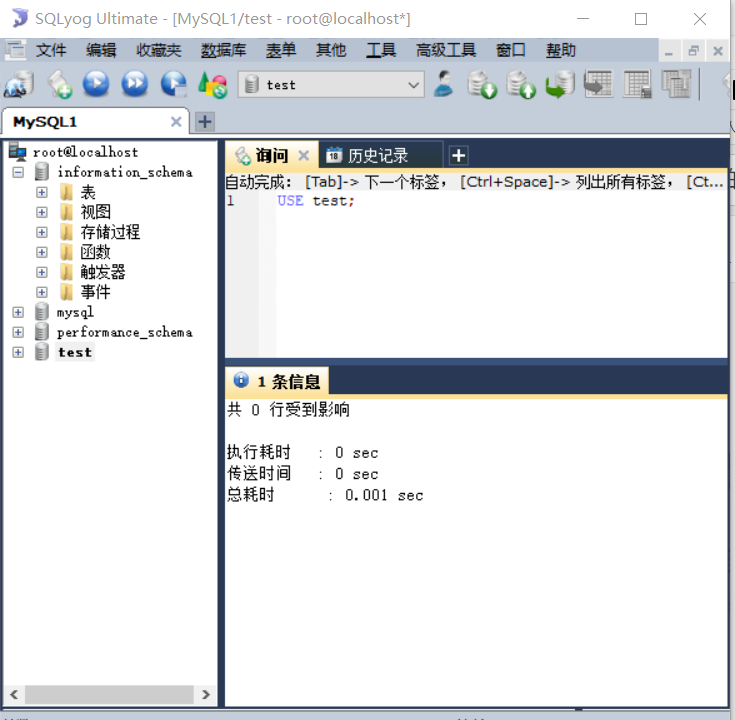
Task: Click the information_schema database icon
Action: click(42, 172)
